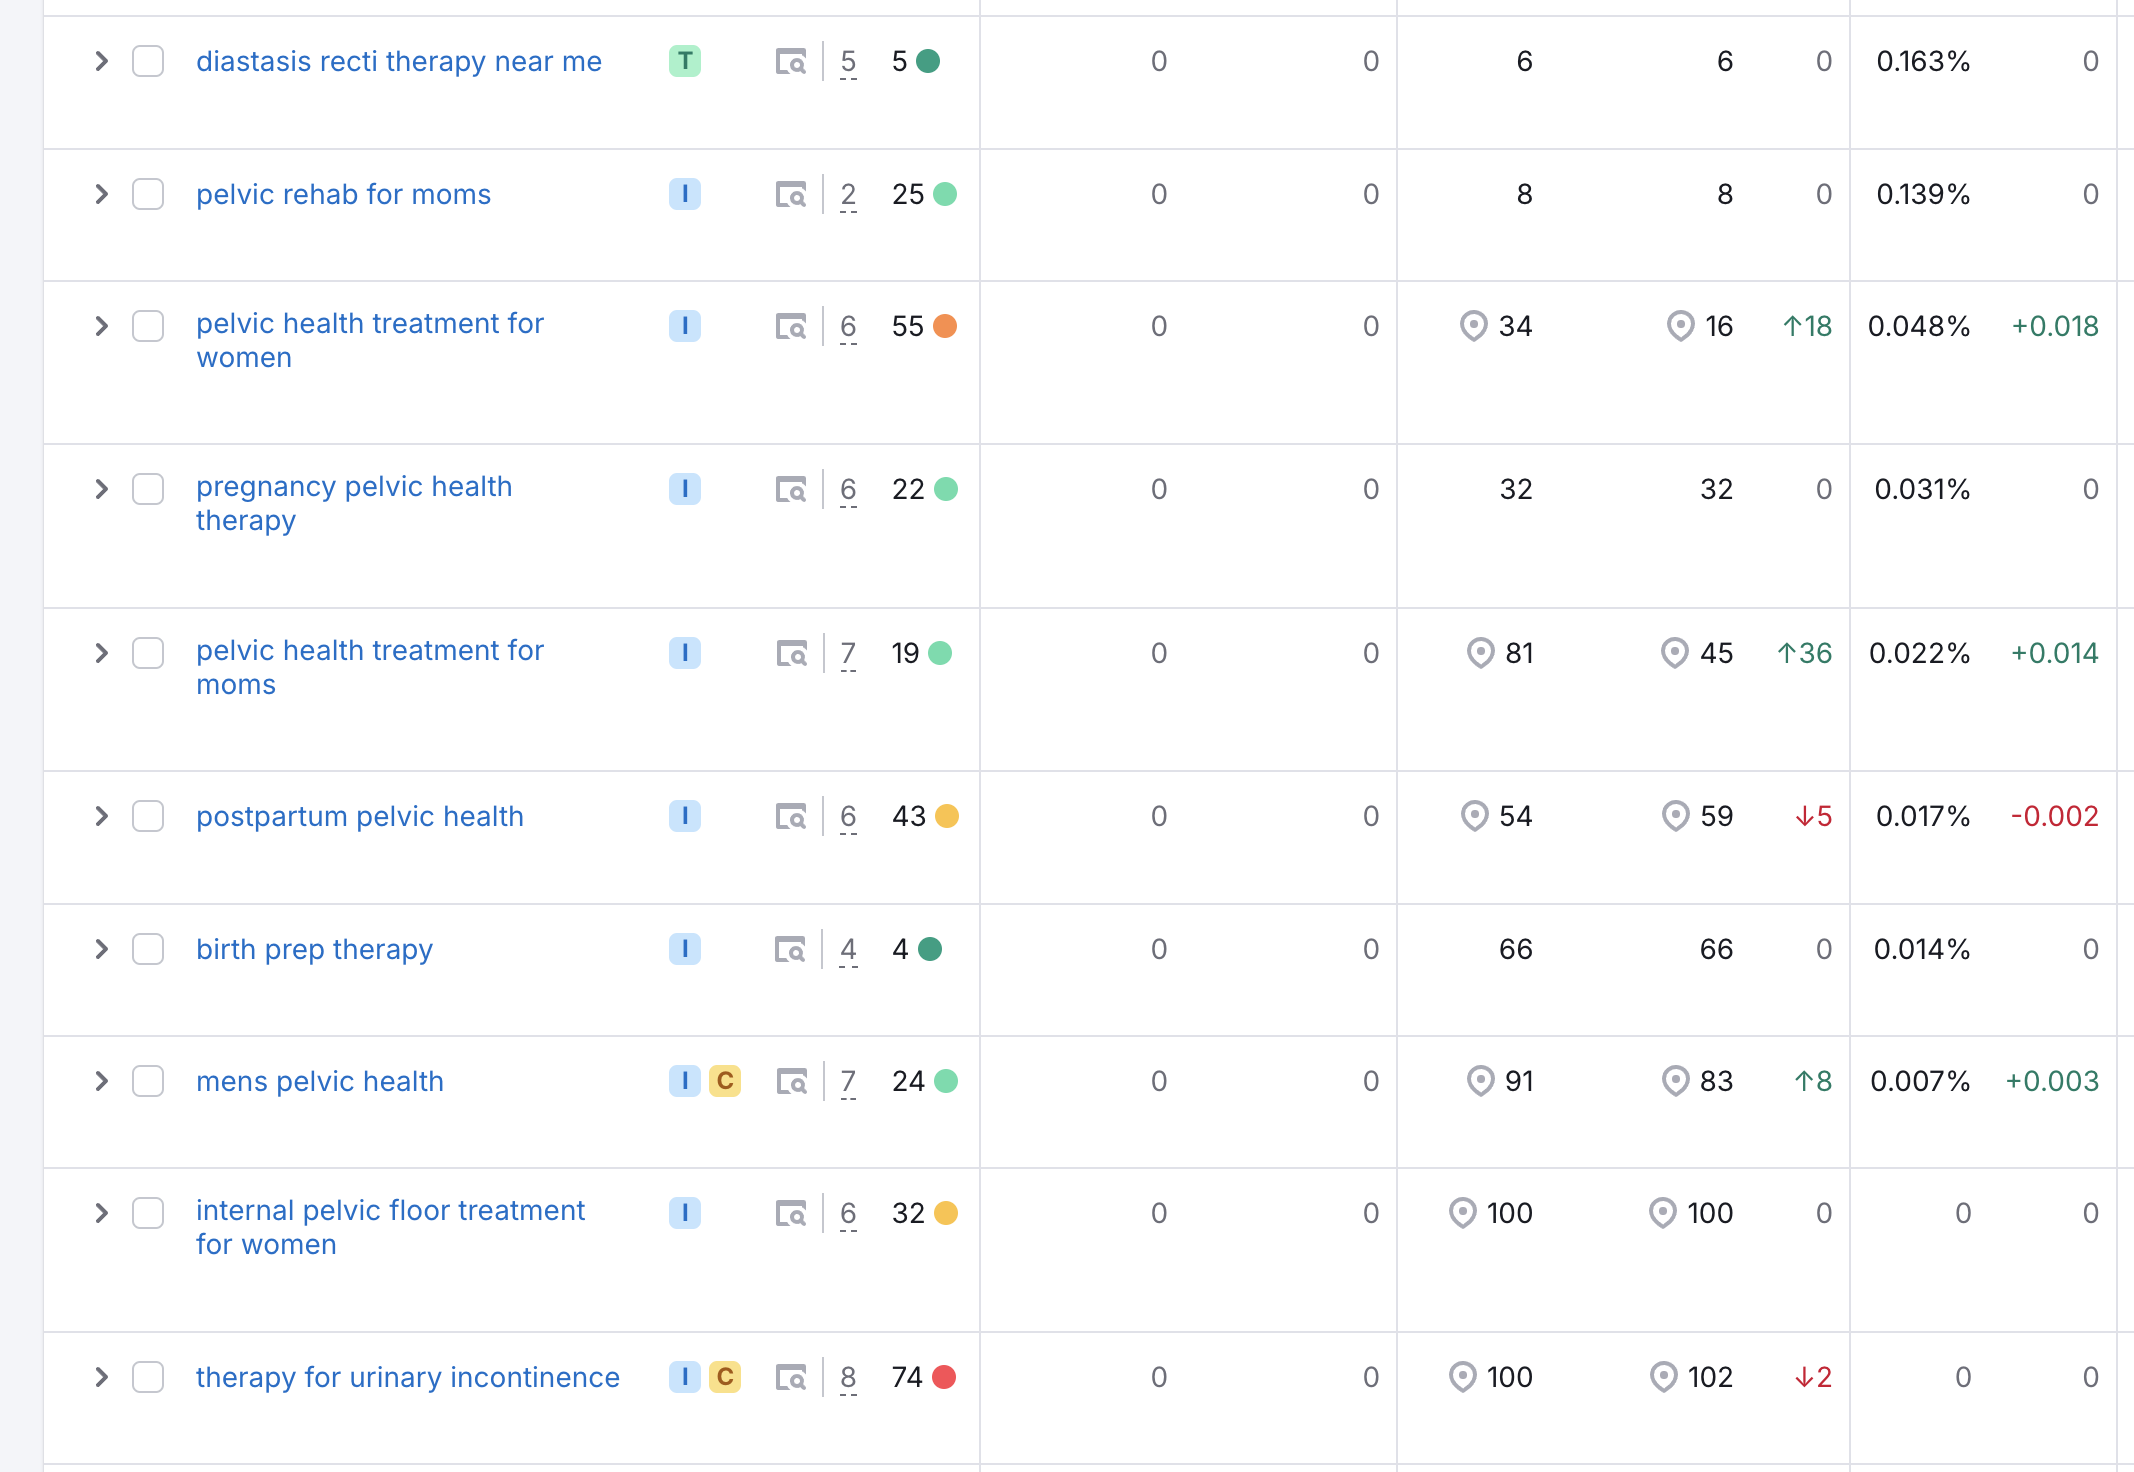This screenshot has width=2134, height=1472.
Task: Expand the "therapy for urinary incontinence" row
Action: pos(101,1377)
